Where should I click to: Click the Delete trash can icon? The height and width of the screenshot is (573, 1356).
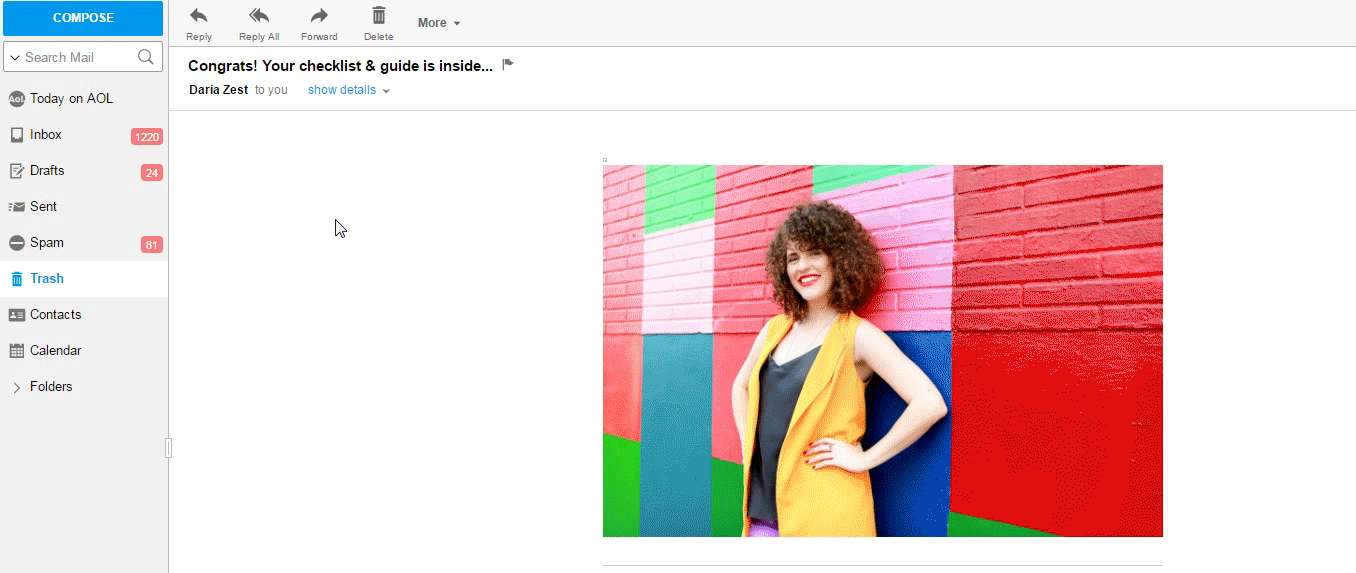tap(379, 15)
